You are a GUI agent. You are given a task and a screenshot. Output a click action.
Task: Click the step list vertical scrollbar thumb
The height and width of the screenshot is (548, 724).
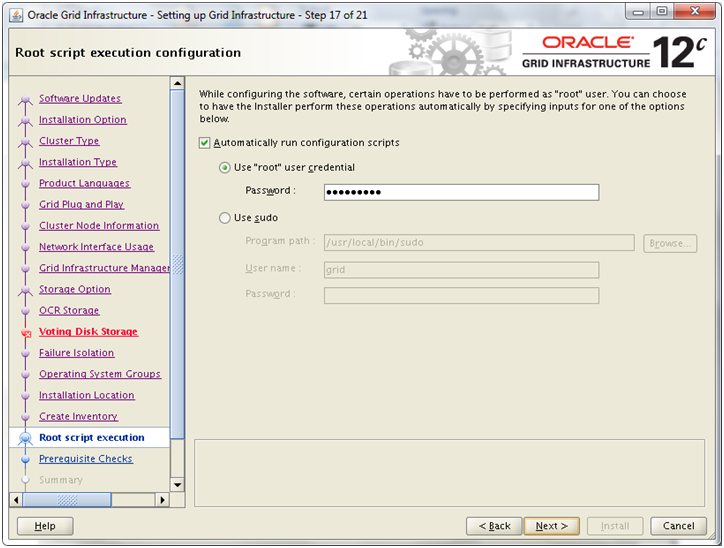click(177, 264)
